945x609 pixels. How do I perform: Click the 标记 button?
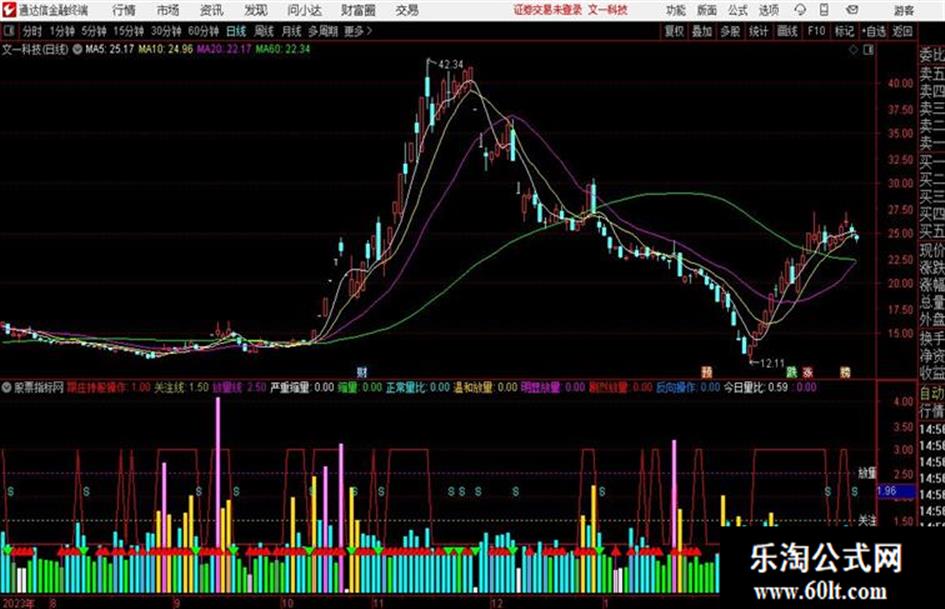844,31
